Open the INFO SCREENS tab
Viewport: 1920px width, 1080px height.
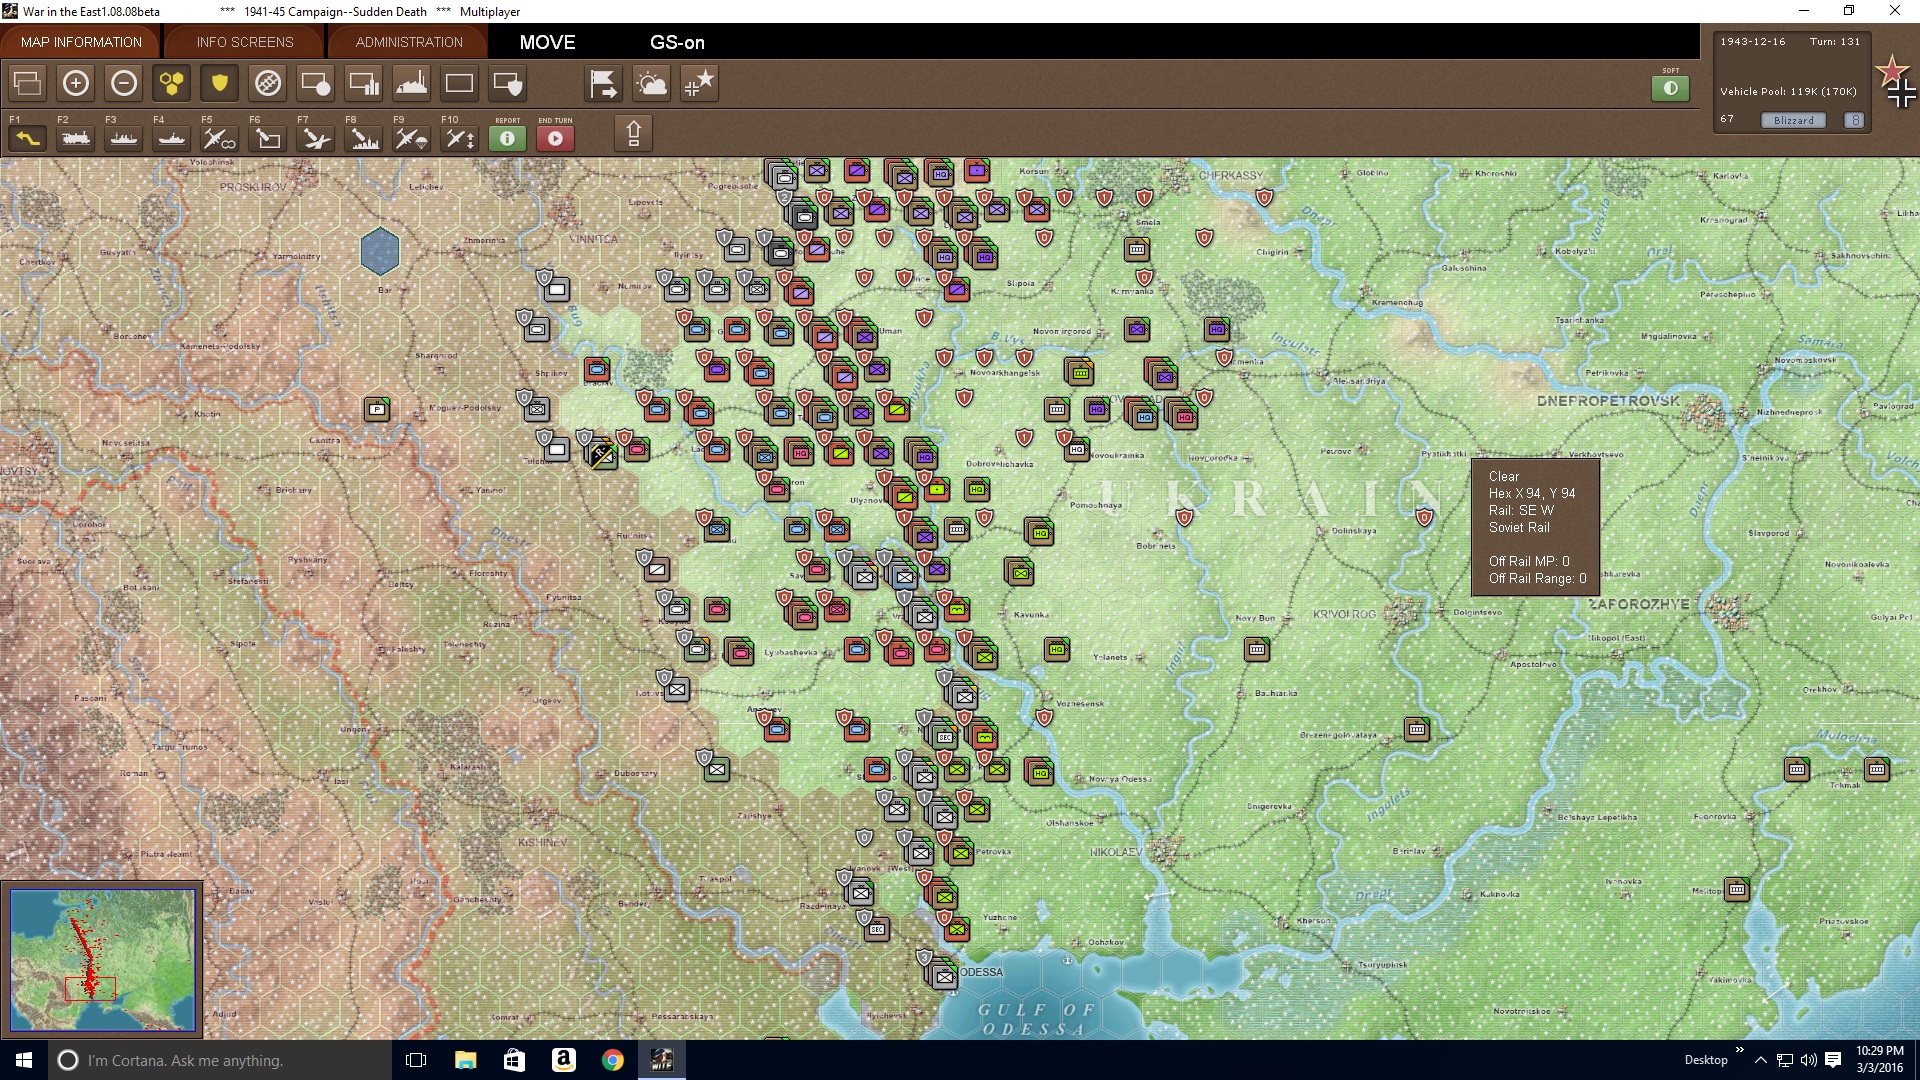coord(245,42)
